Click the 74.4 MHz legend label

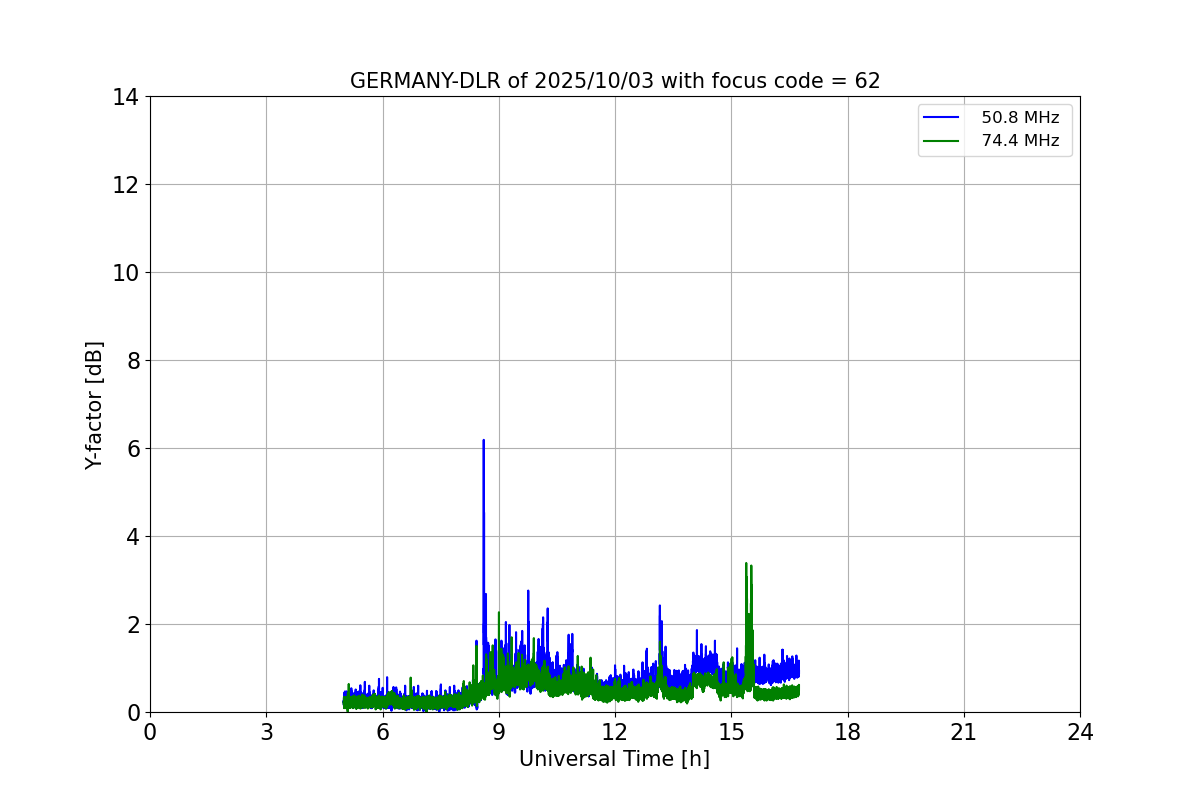tap(1020, 141)
